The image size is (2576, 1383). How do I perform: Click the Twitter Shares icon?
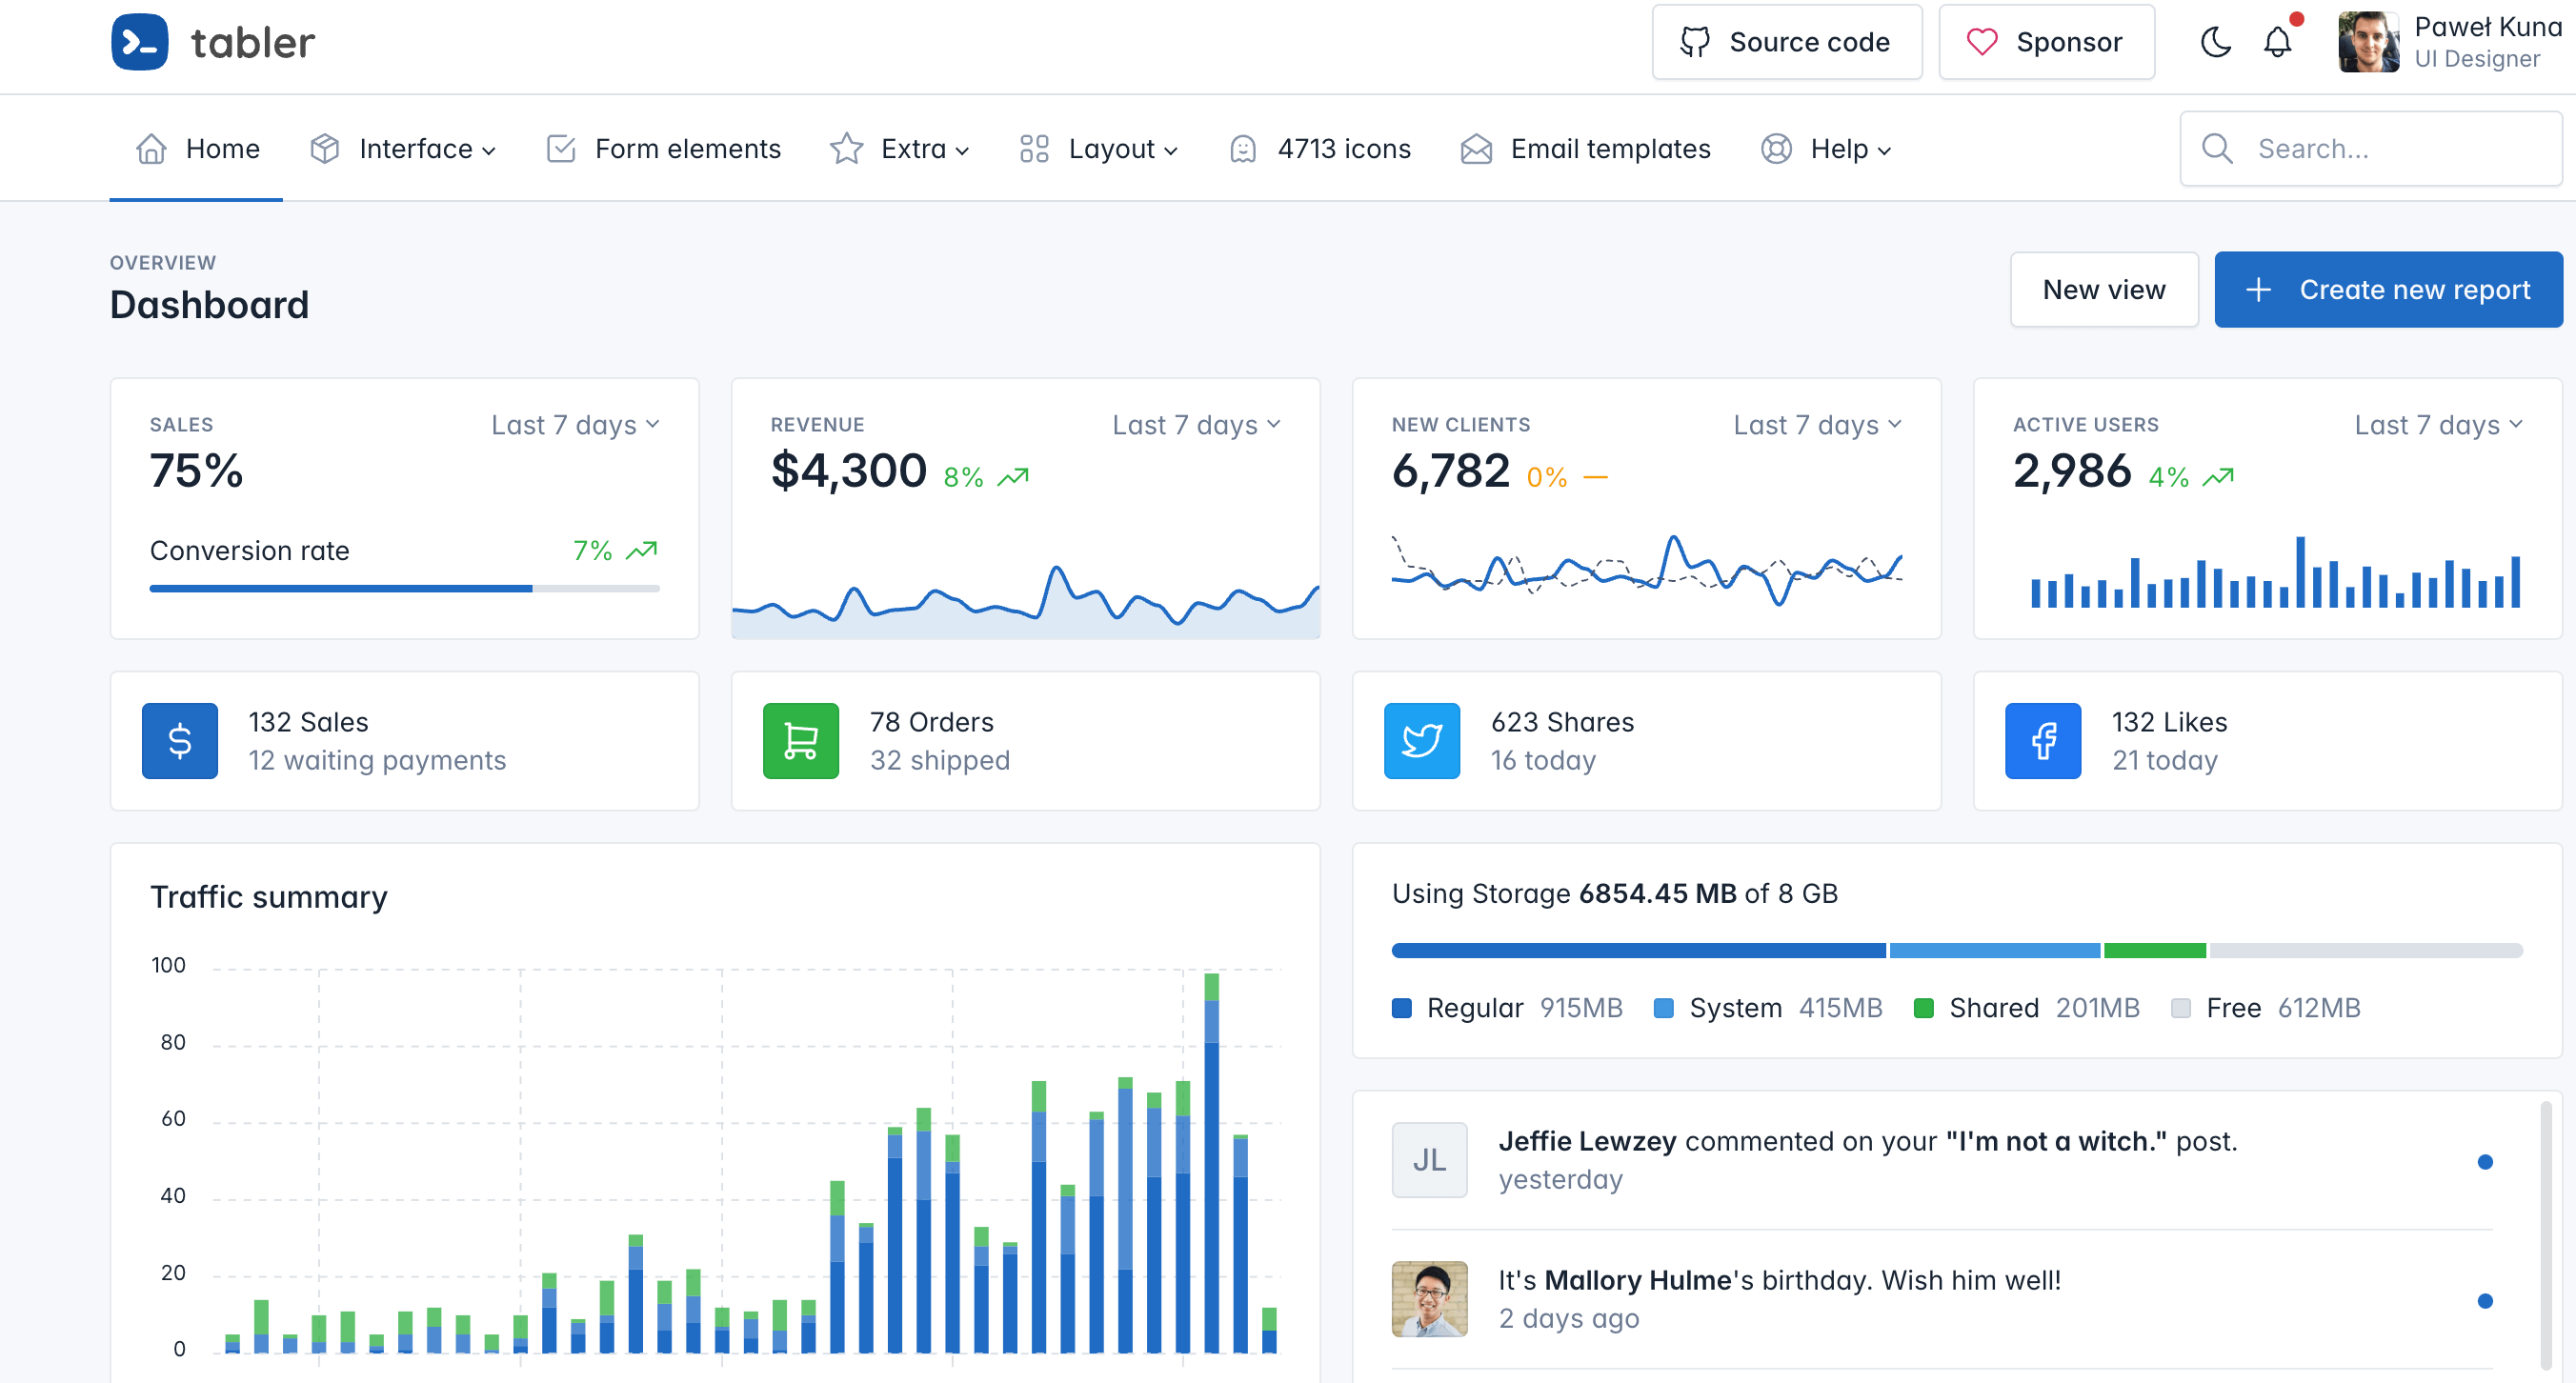coord(1421,741)
